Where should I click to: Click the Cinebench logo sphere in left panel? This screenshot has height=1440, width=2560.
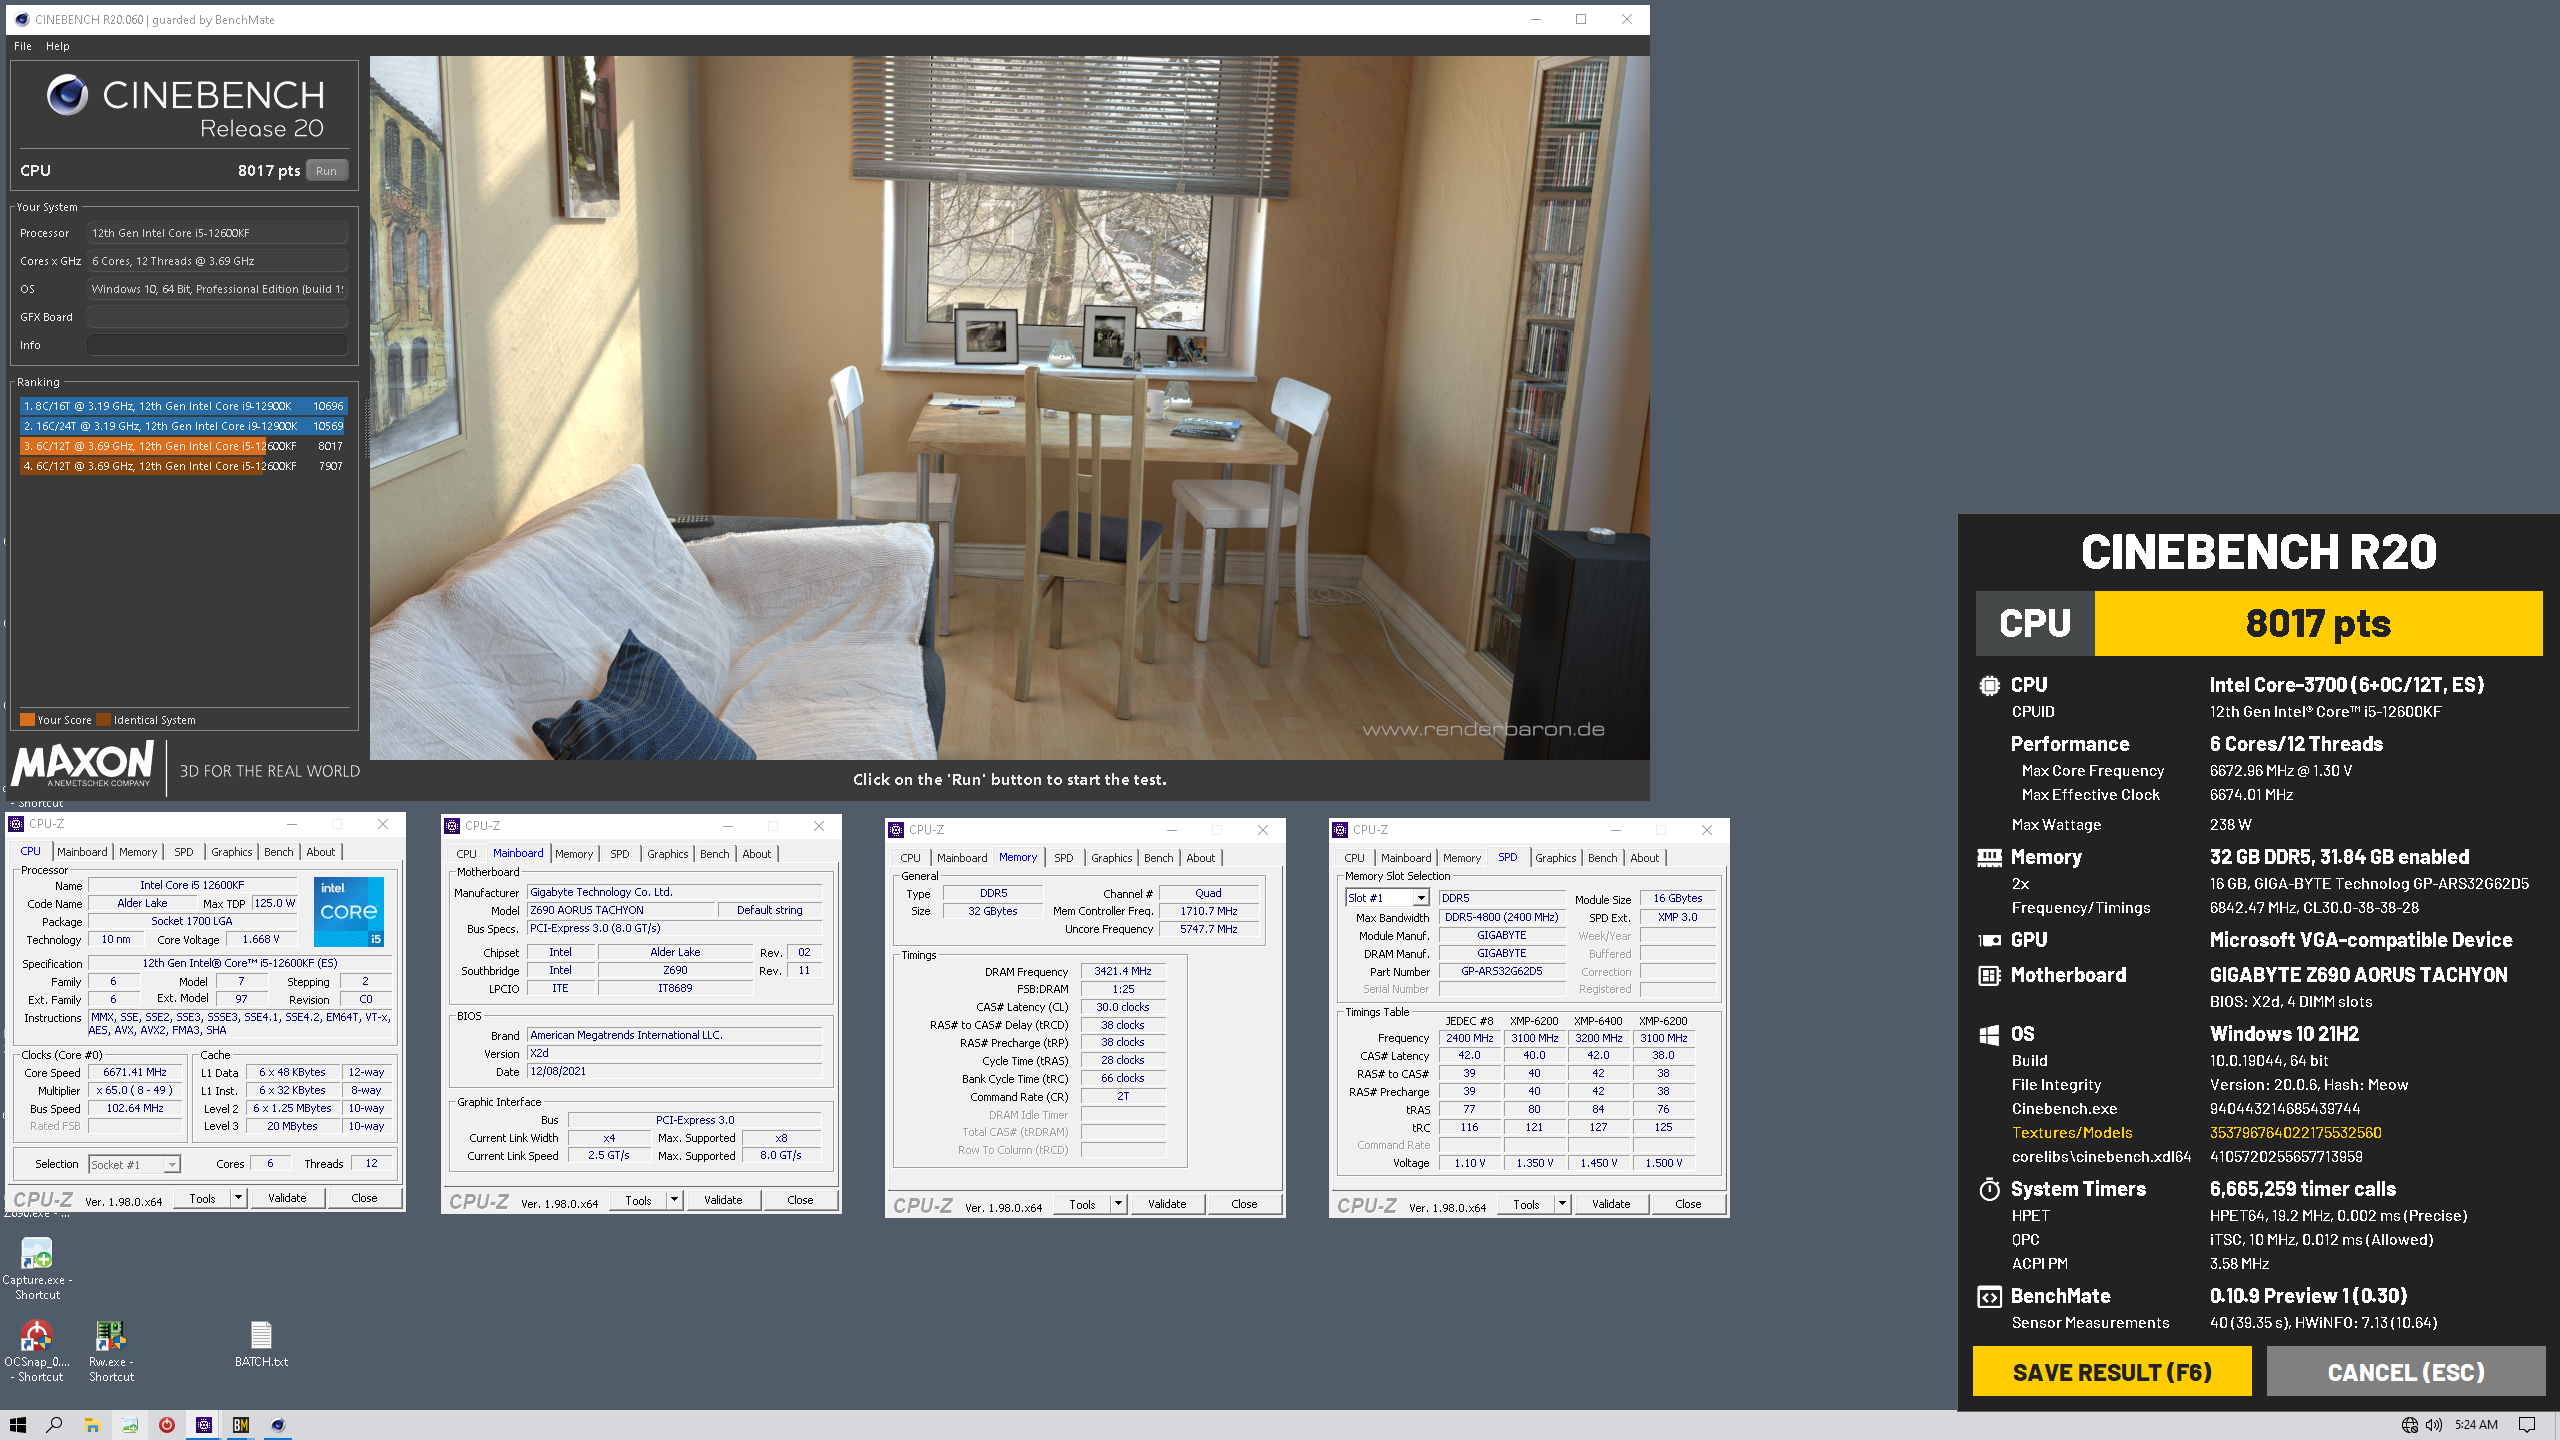(67, 96)
